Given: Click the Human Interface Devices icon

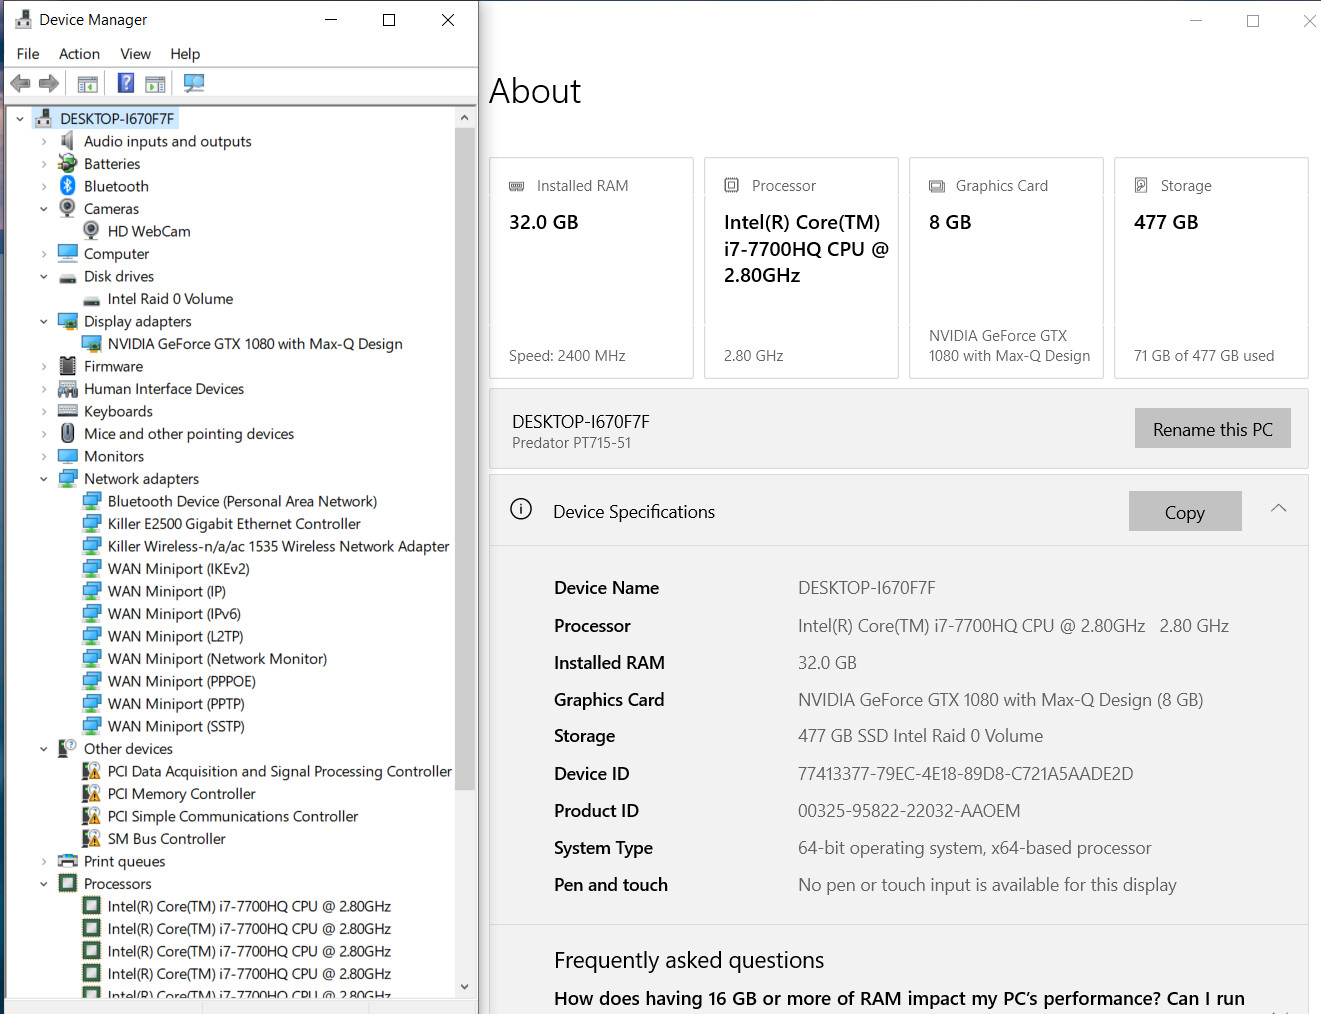Looking at the screenshot, I should [67, 389].
